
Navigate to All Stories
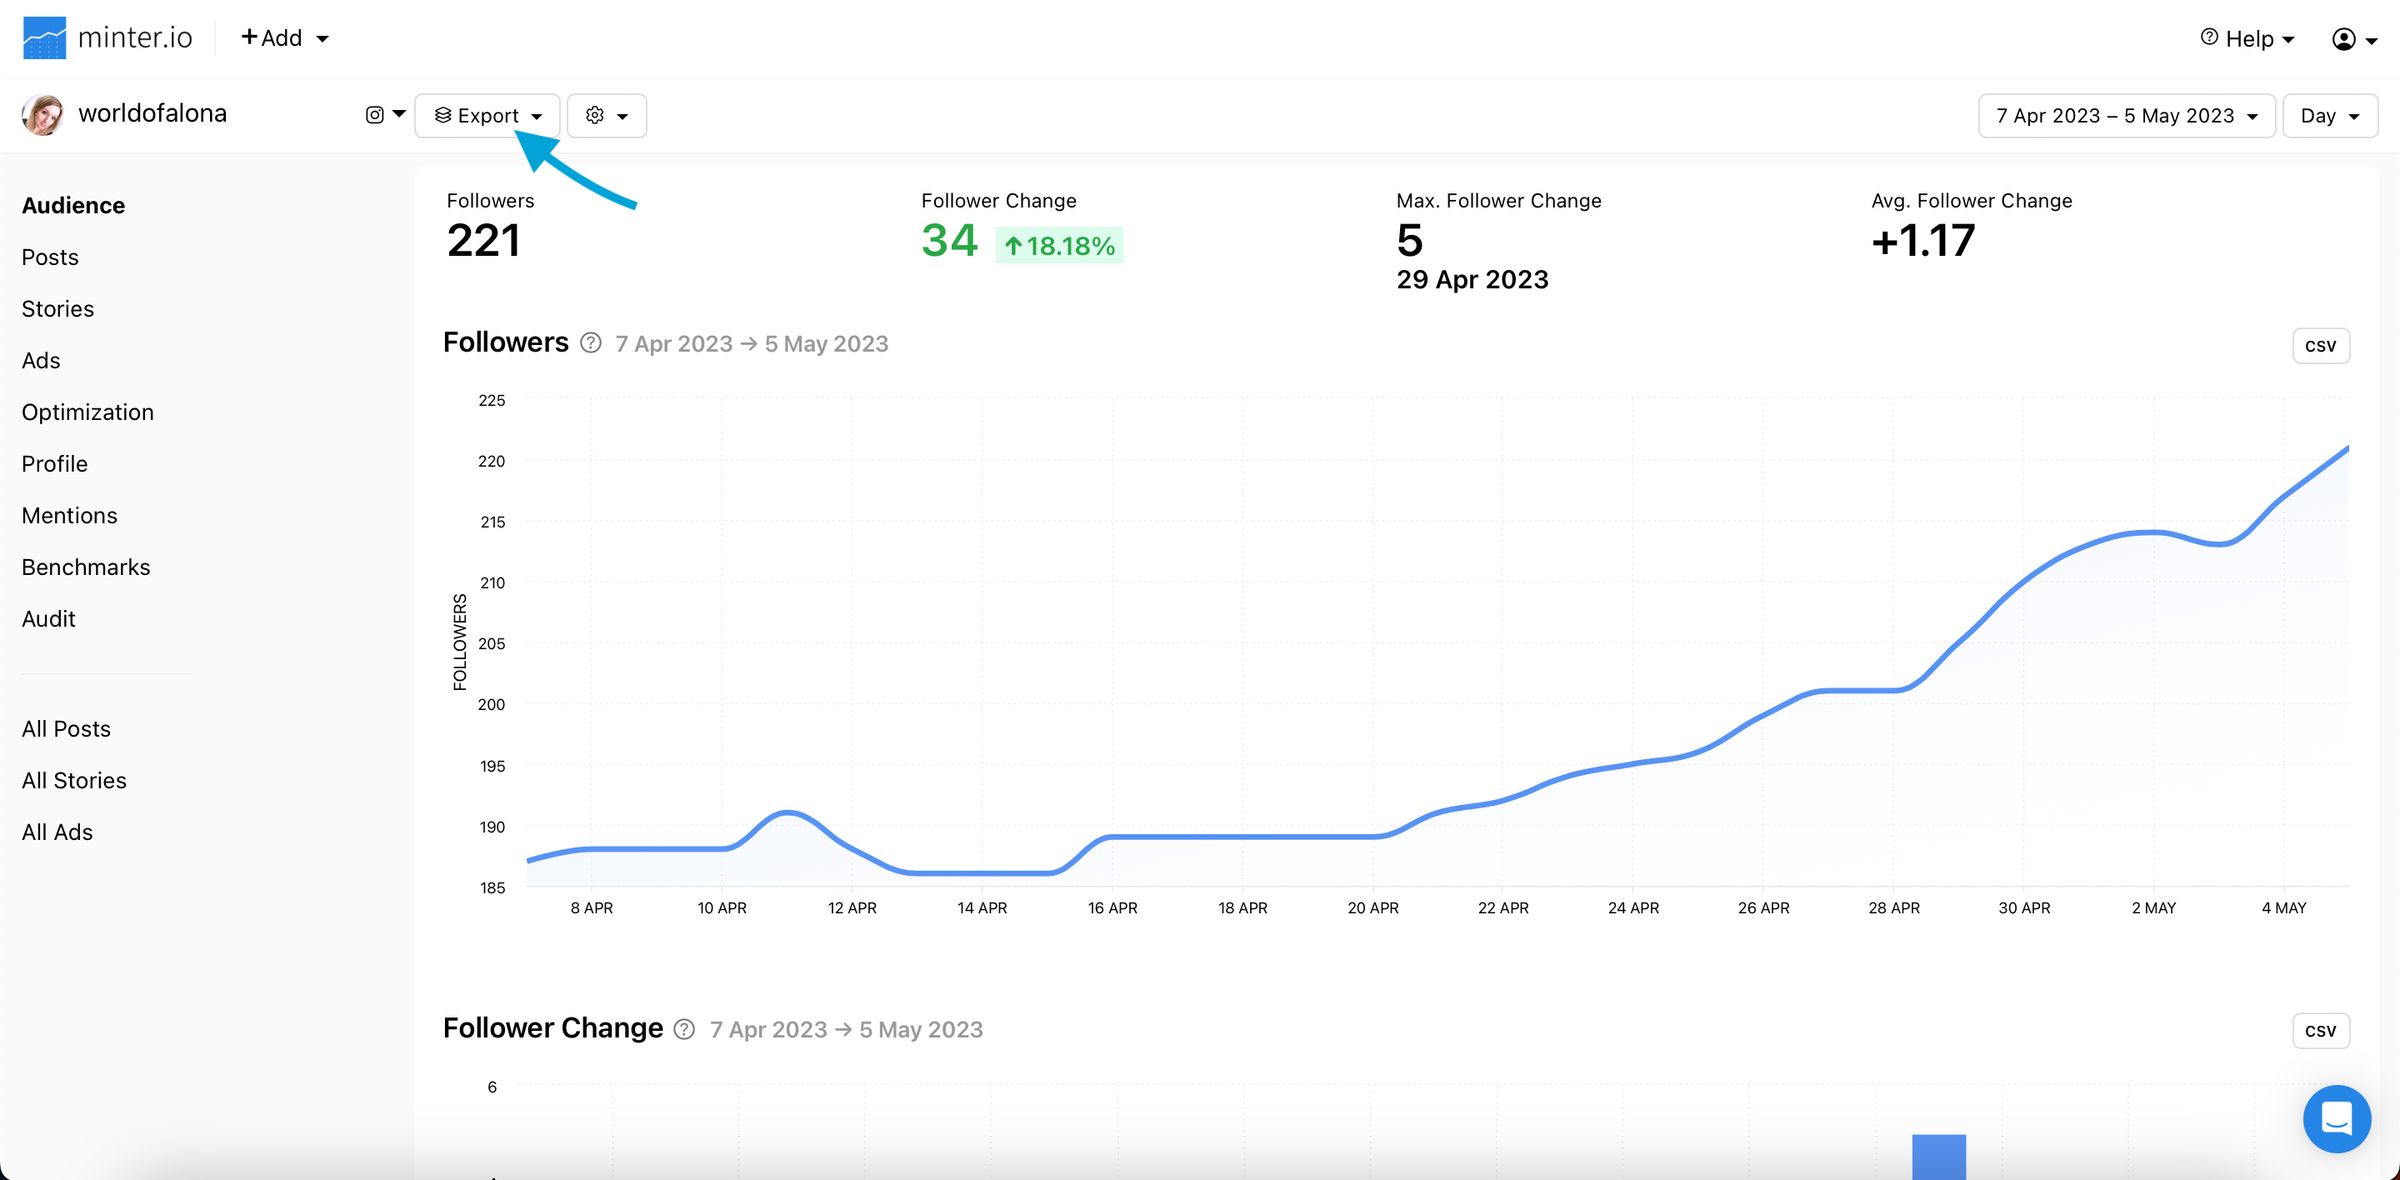tap(74, 780)
